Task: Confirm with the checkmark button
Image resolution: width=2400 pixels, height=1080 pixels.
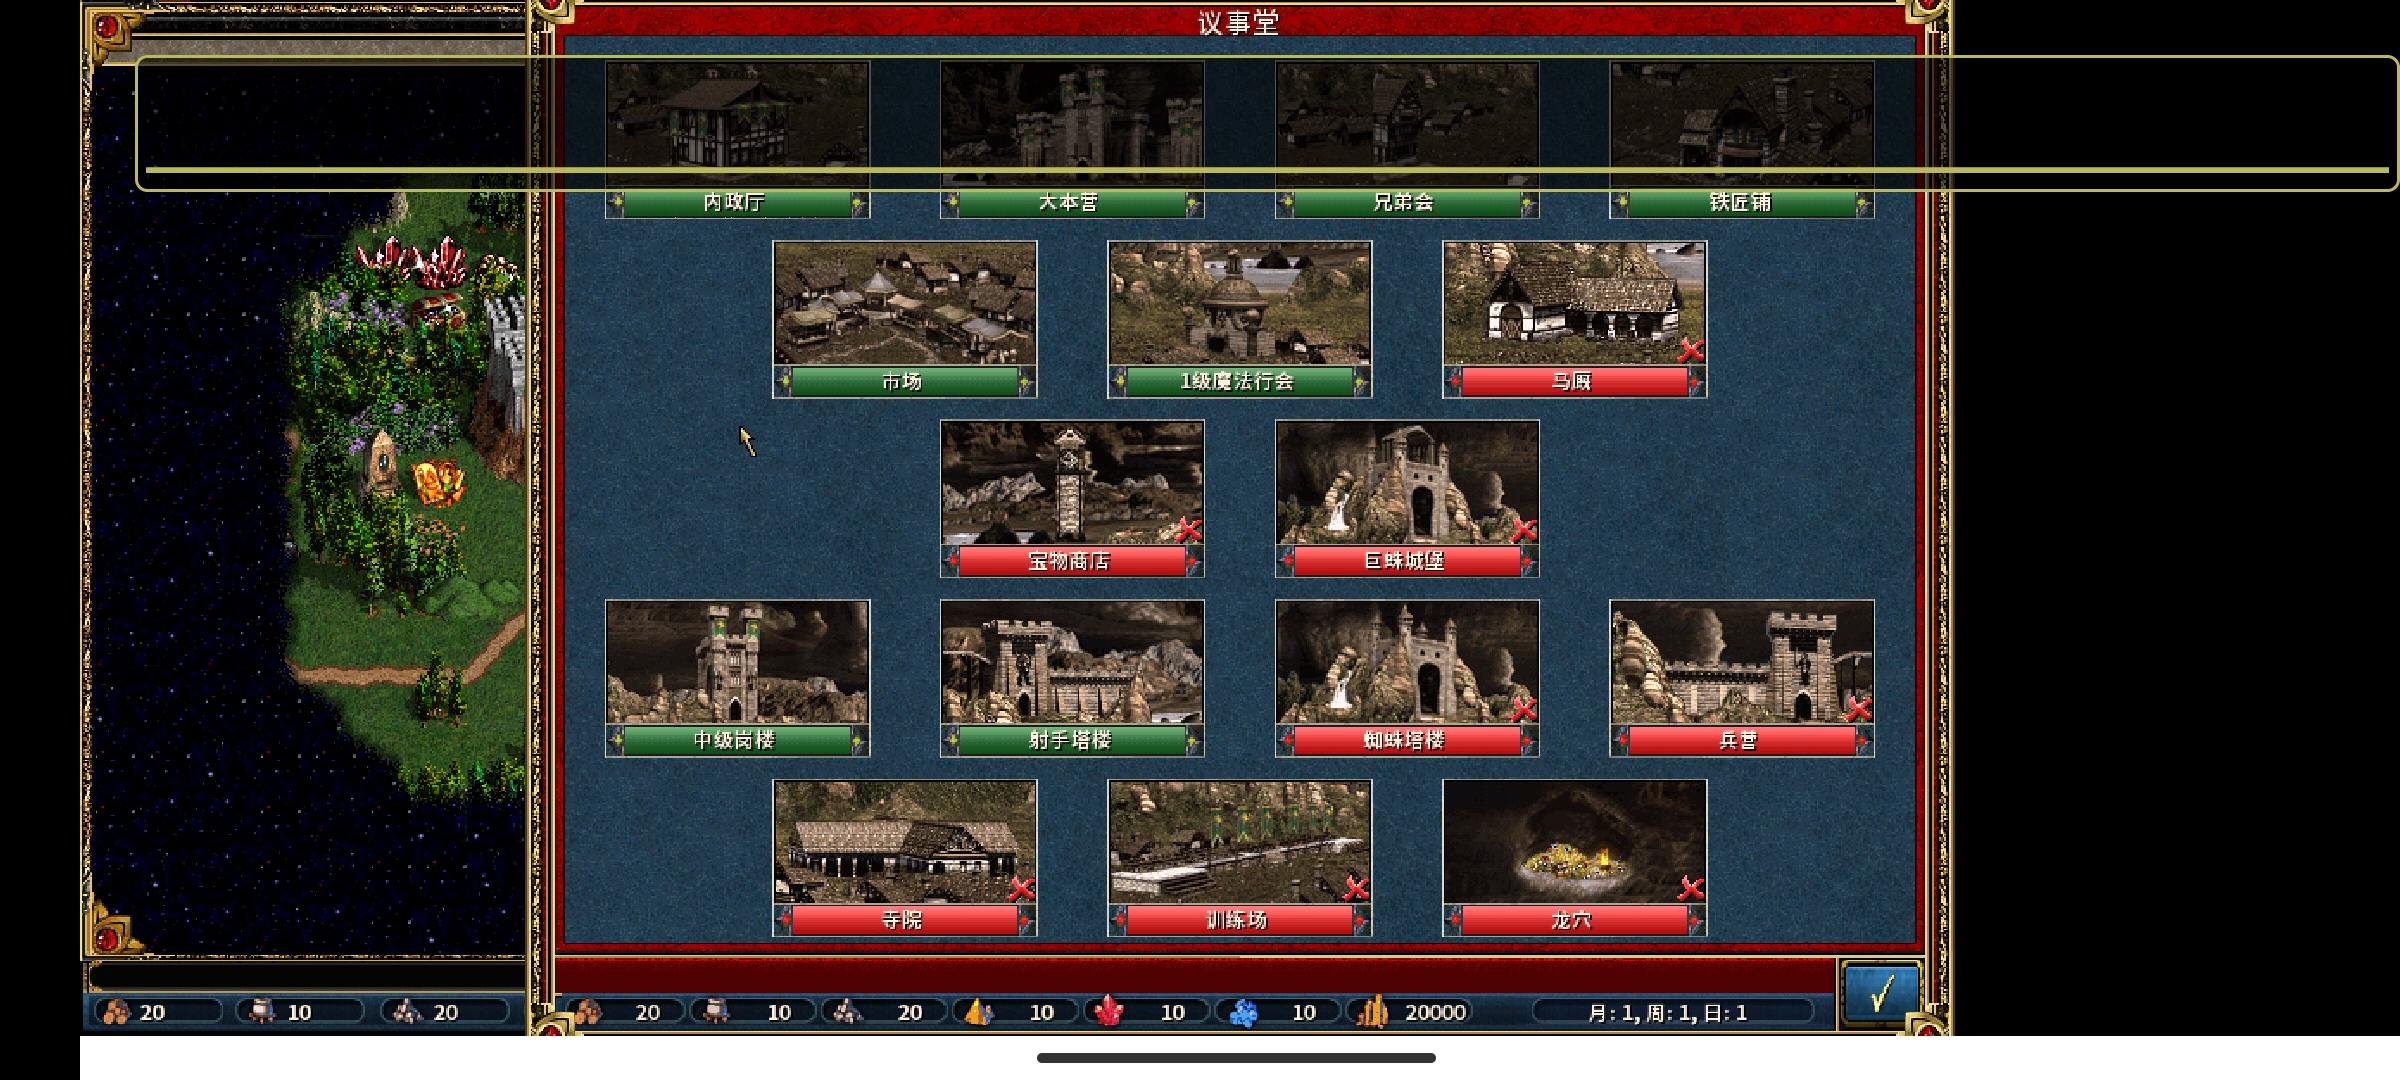Action: 1882,992
